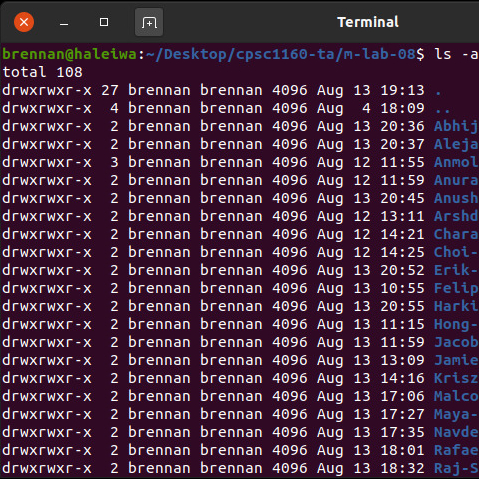479x479 pixels.
Task: Click the 'total 108' output line
Action: pos(42,72)
